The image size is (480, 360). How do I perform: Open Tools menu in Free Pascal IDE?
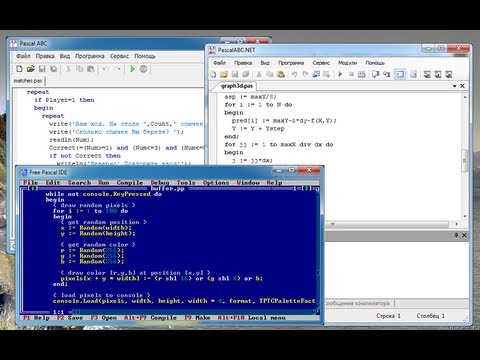click(186, 183)
